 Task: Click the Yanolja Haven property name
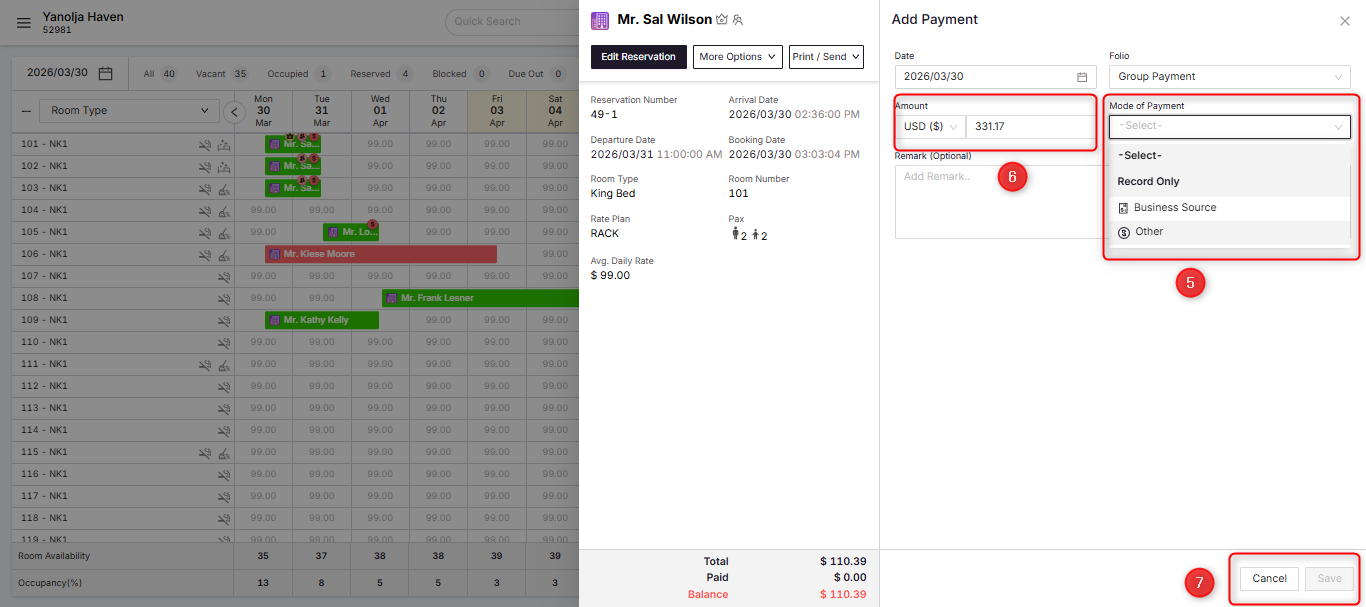point(83,17)
